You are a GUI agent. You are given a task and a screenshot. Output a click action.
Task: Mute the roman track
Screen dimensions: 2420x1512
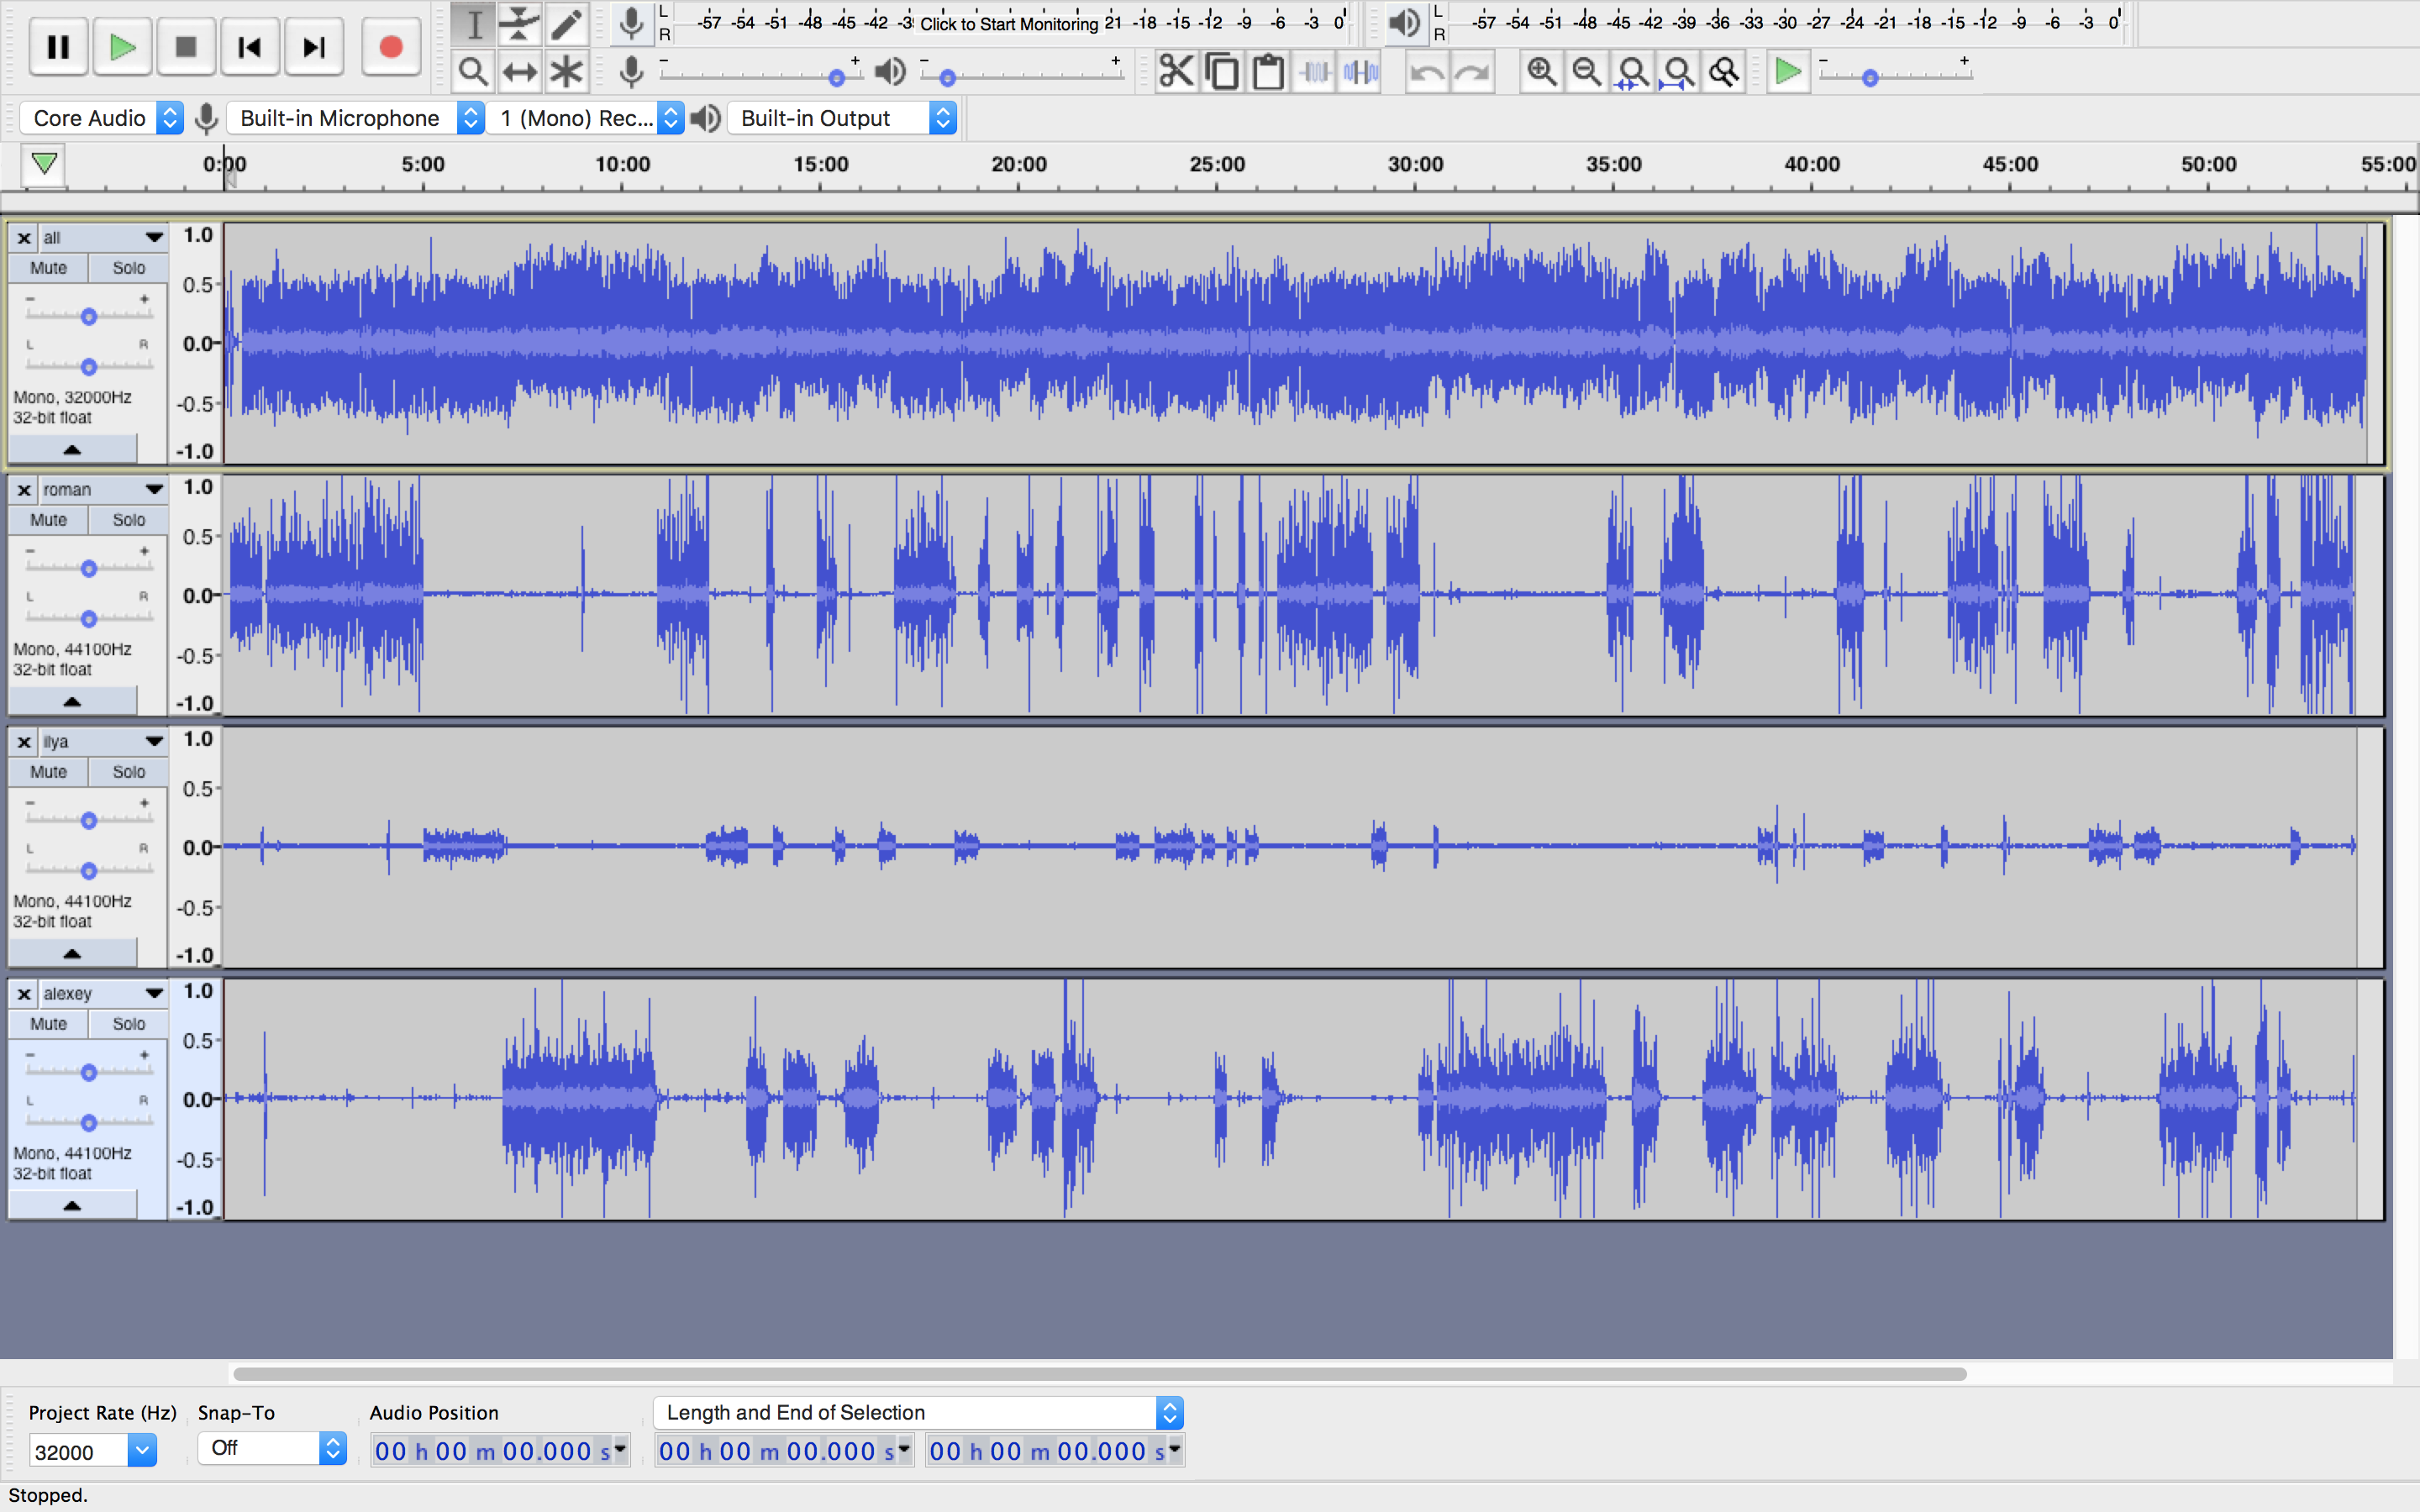(48, 520)
